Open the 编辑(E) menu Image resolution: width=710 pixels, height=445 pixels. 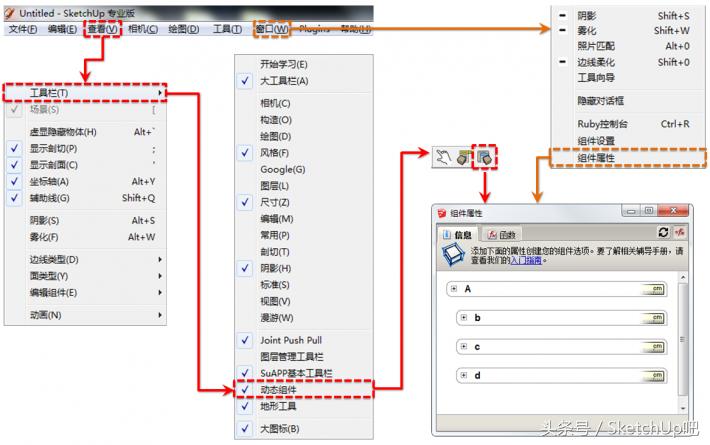62,29
